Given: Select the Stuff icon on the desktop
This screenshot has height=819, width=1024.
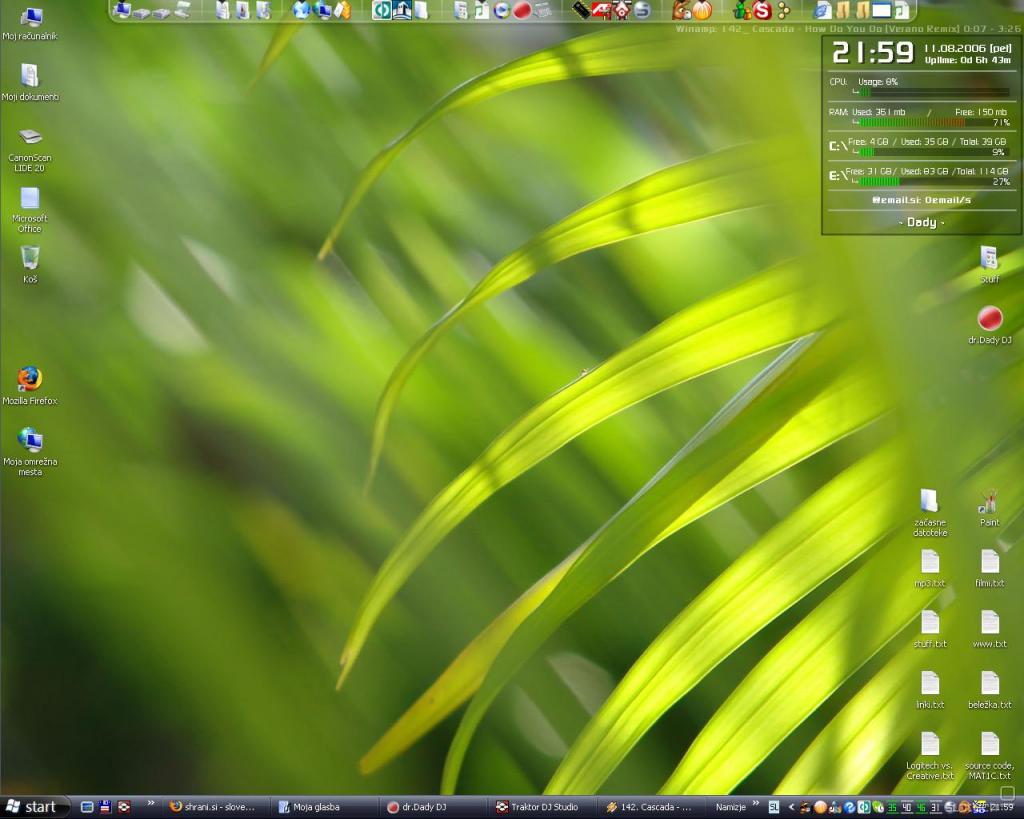Looking at the screenshot, I should click(989, 265).
